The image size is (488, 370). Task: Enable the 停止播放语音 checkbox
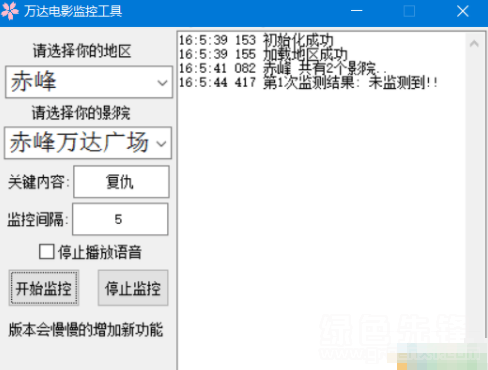[x=46, y=252]
